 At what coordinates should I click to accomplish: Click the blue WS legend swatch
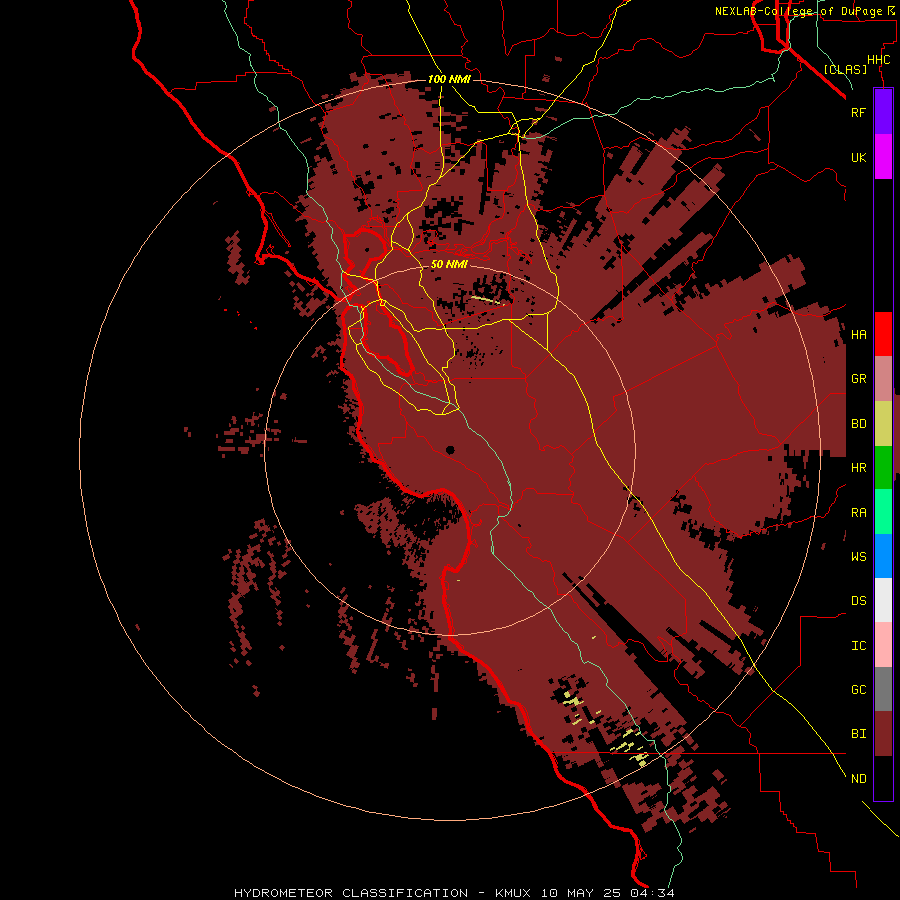(883, 556)
